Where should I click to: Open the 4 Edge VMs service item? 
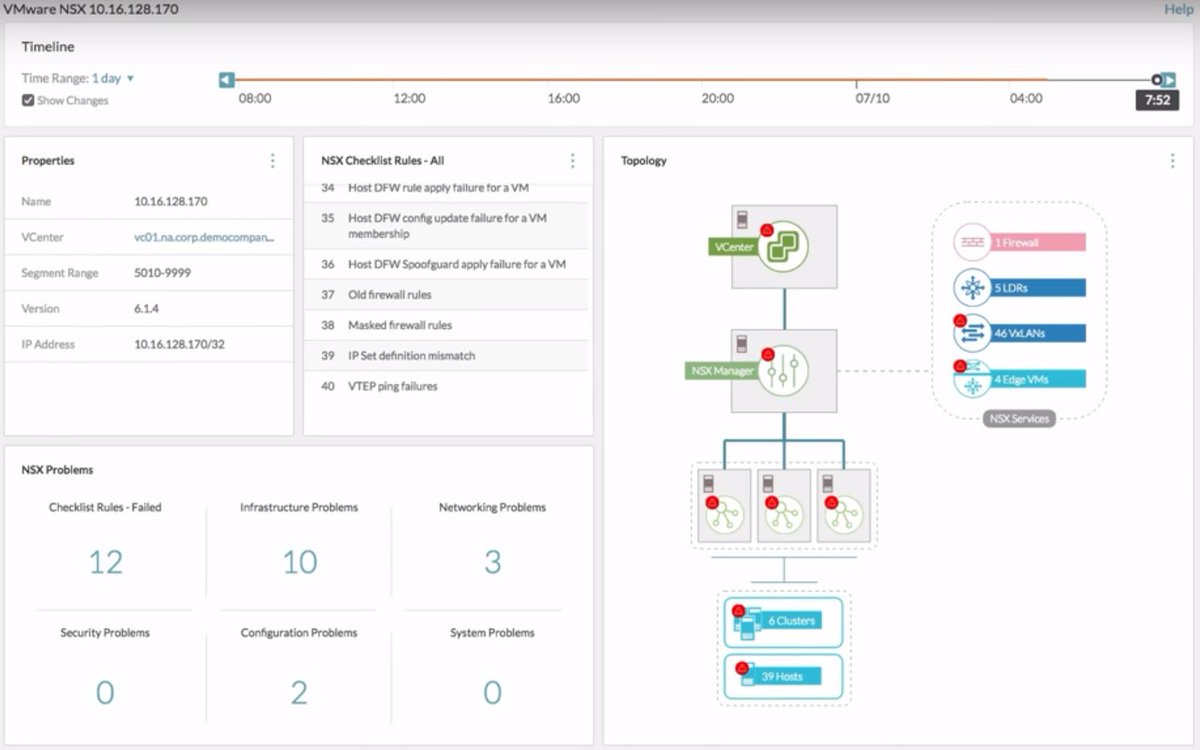(1020, 379)
